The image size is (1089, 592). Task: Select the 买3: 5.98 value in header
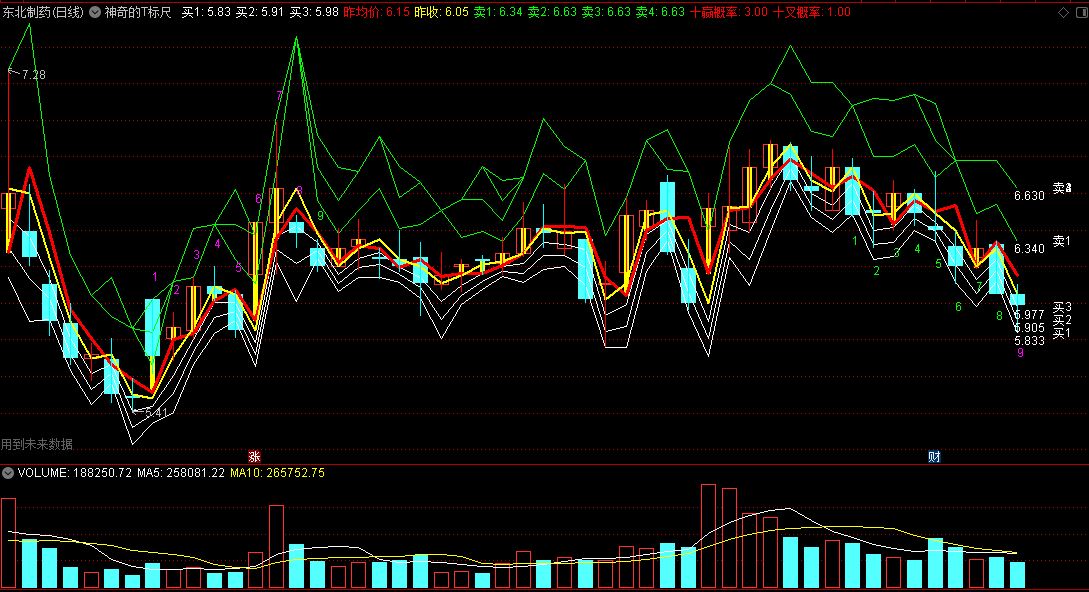[x=314, y=13]
